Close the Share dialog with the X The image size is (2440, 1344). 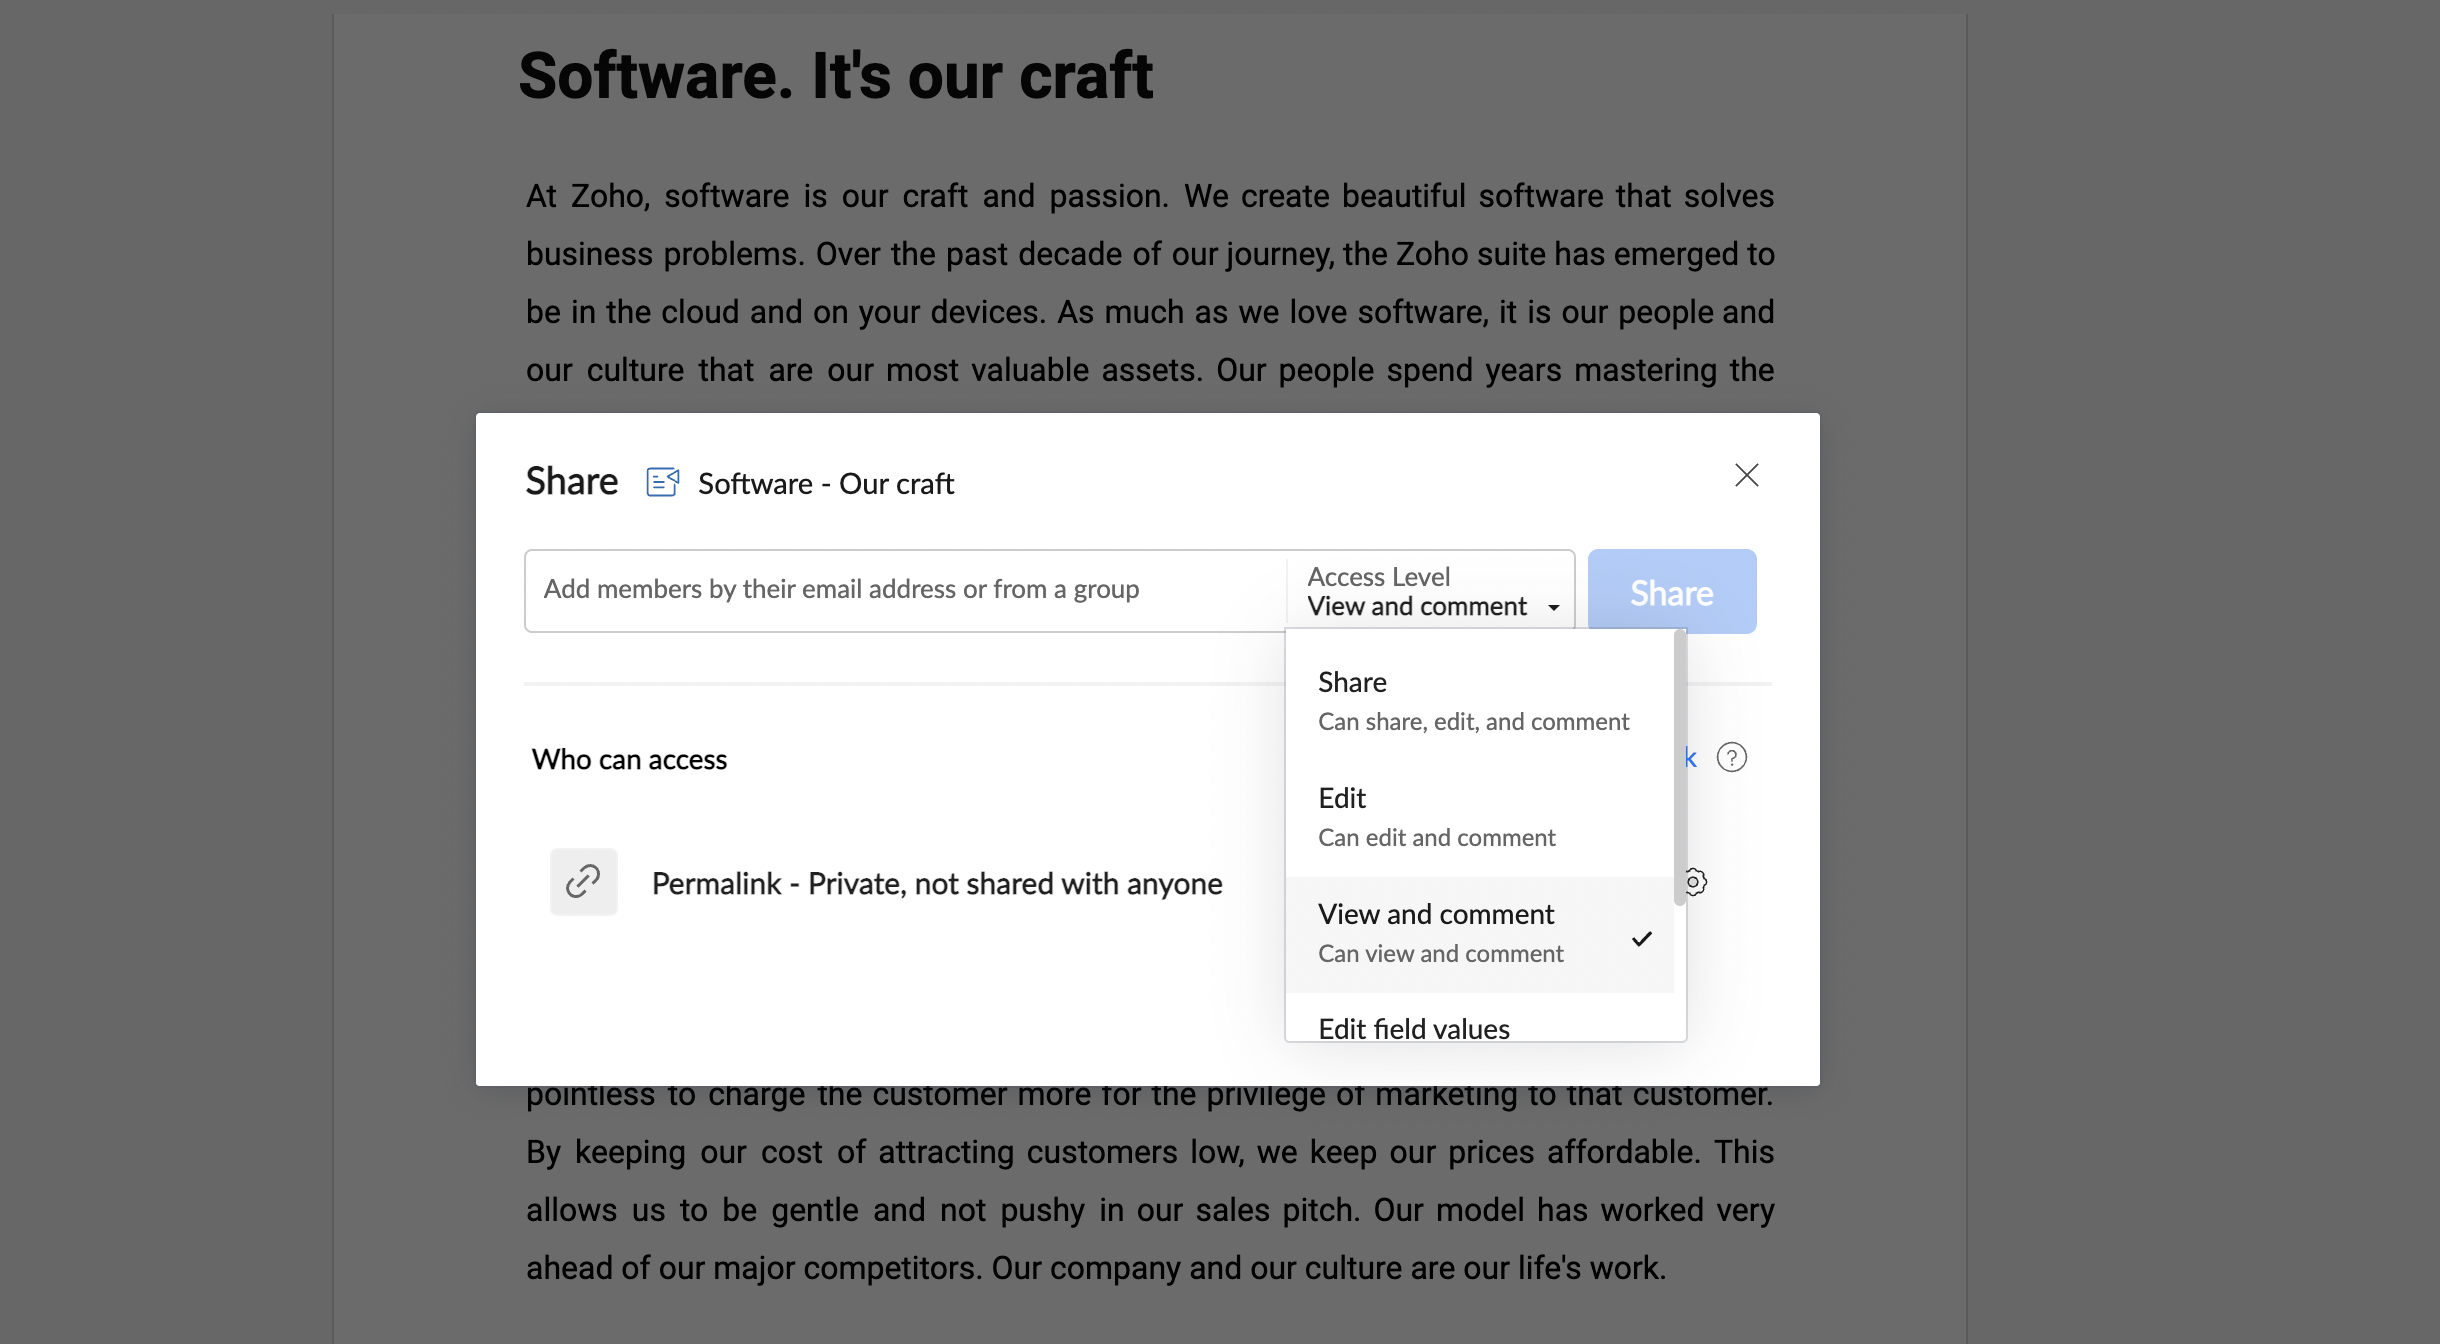coord(1746,475)
